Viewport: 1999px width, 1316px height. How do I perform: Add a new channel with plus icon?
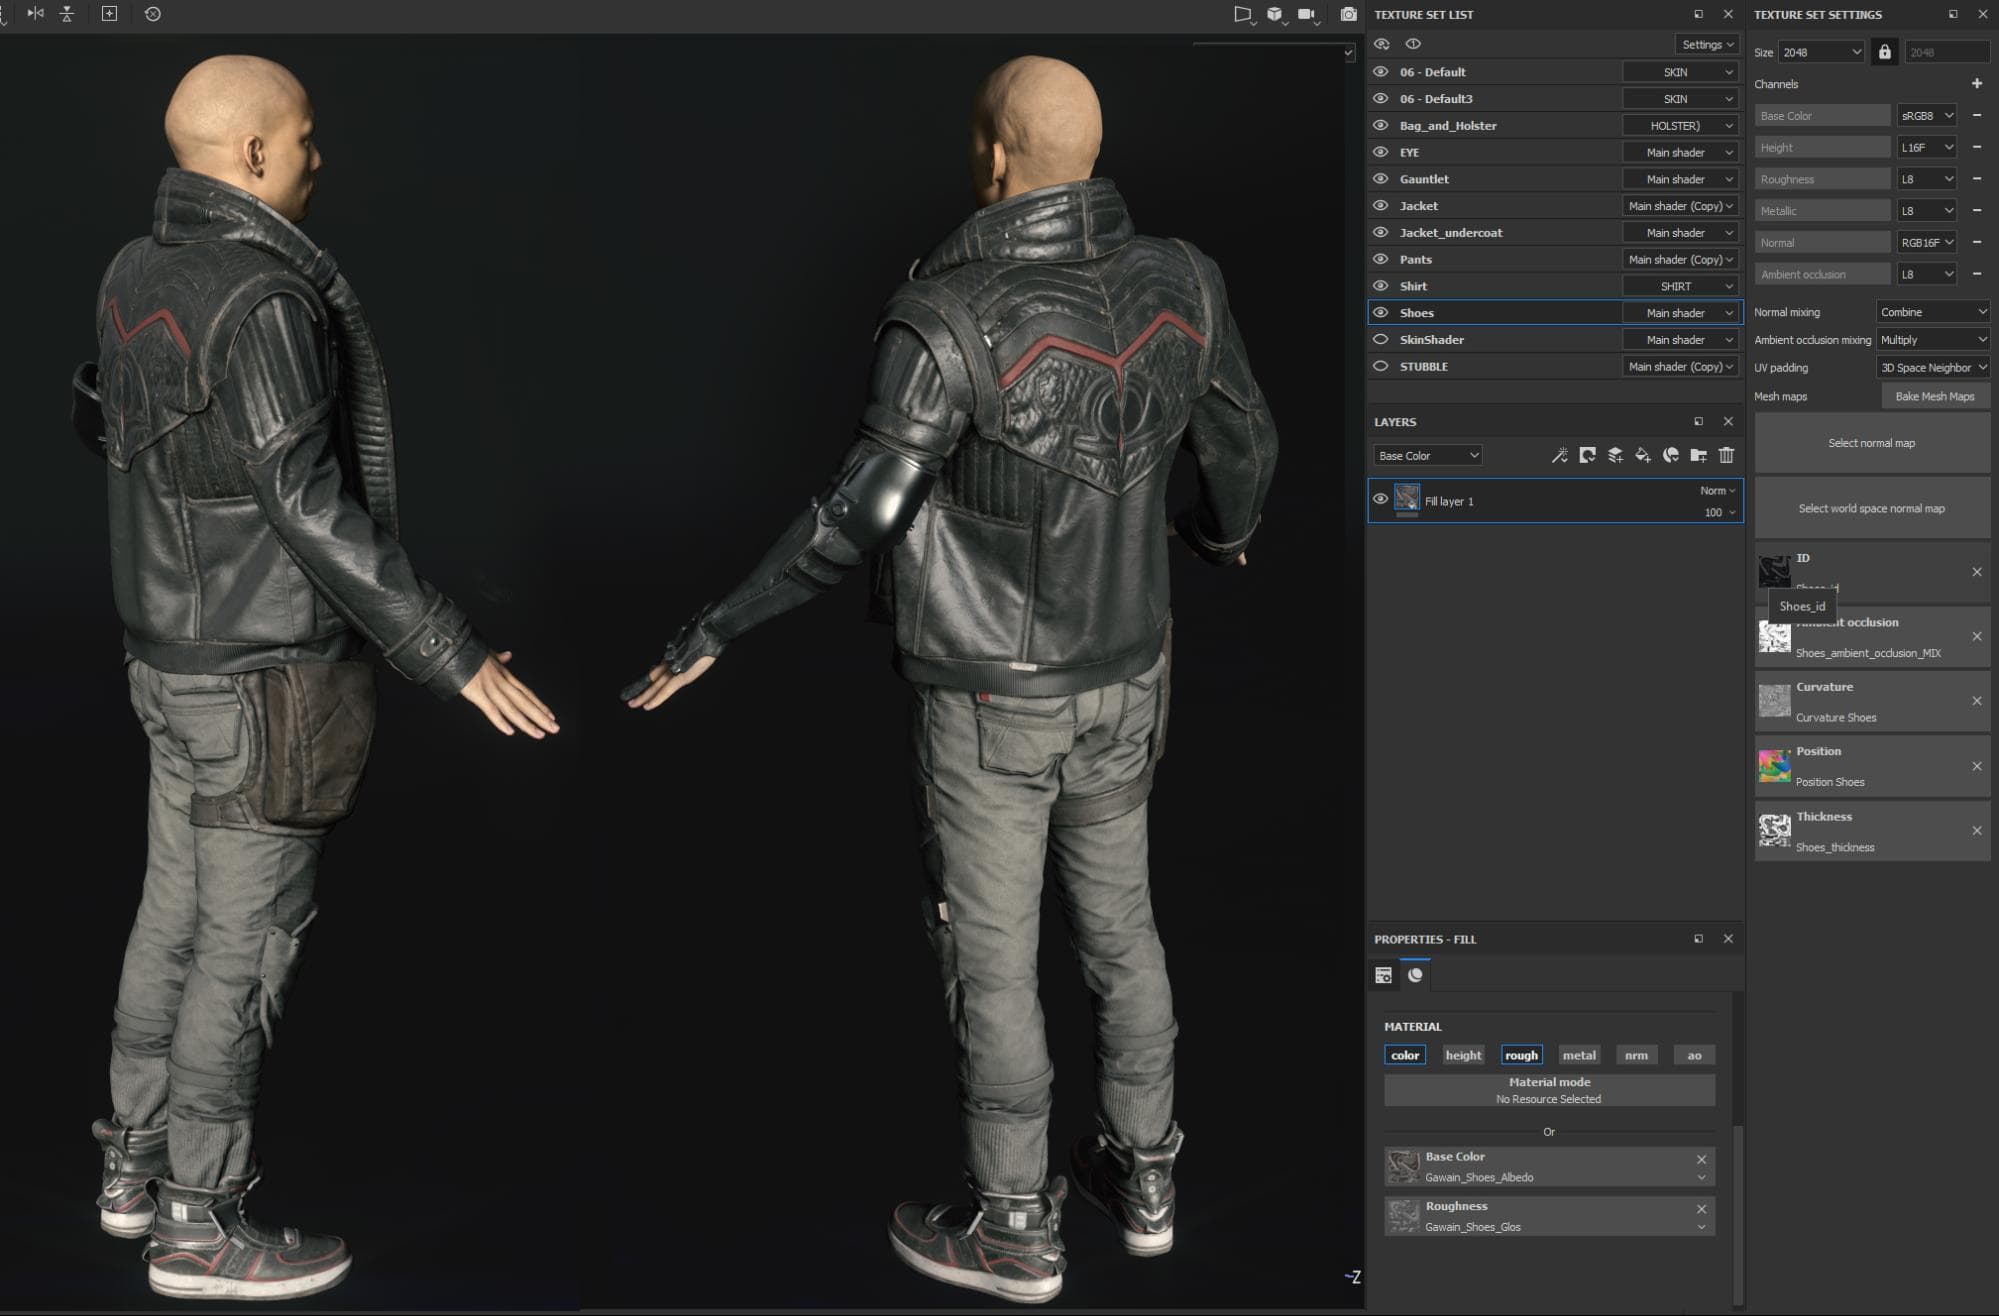[1976, 84]
